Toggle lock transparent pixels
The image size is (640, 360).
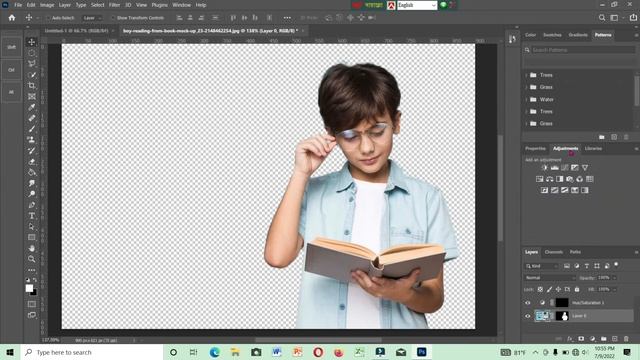540,289
